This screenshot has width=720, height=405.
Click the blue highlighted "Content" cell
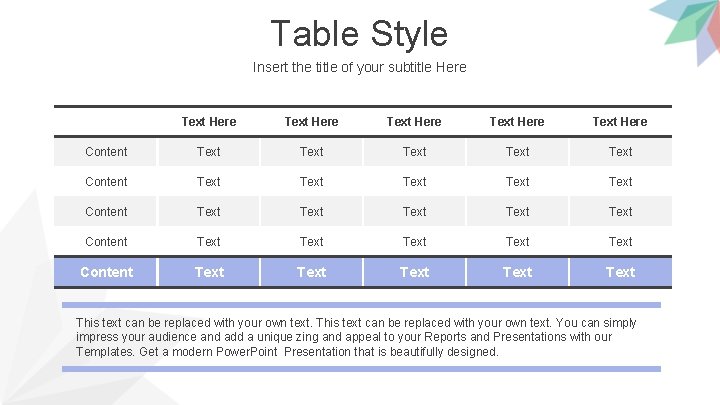coord(106,272)
